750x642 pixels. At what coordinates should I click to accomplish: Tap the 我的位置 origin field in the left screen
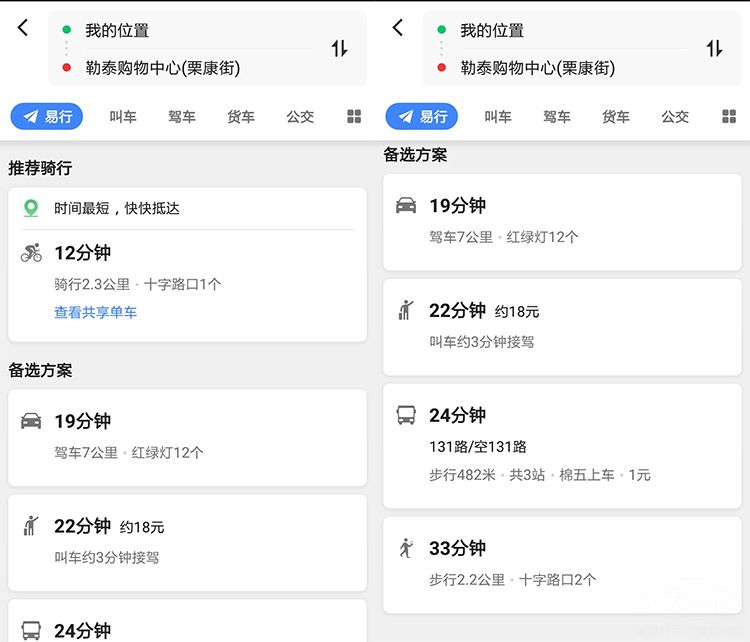coord(117,30)
